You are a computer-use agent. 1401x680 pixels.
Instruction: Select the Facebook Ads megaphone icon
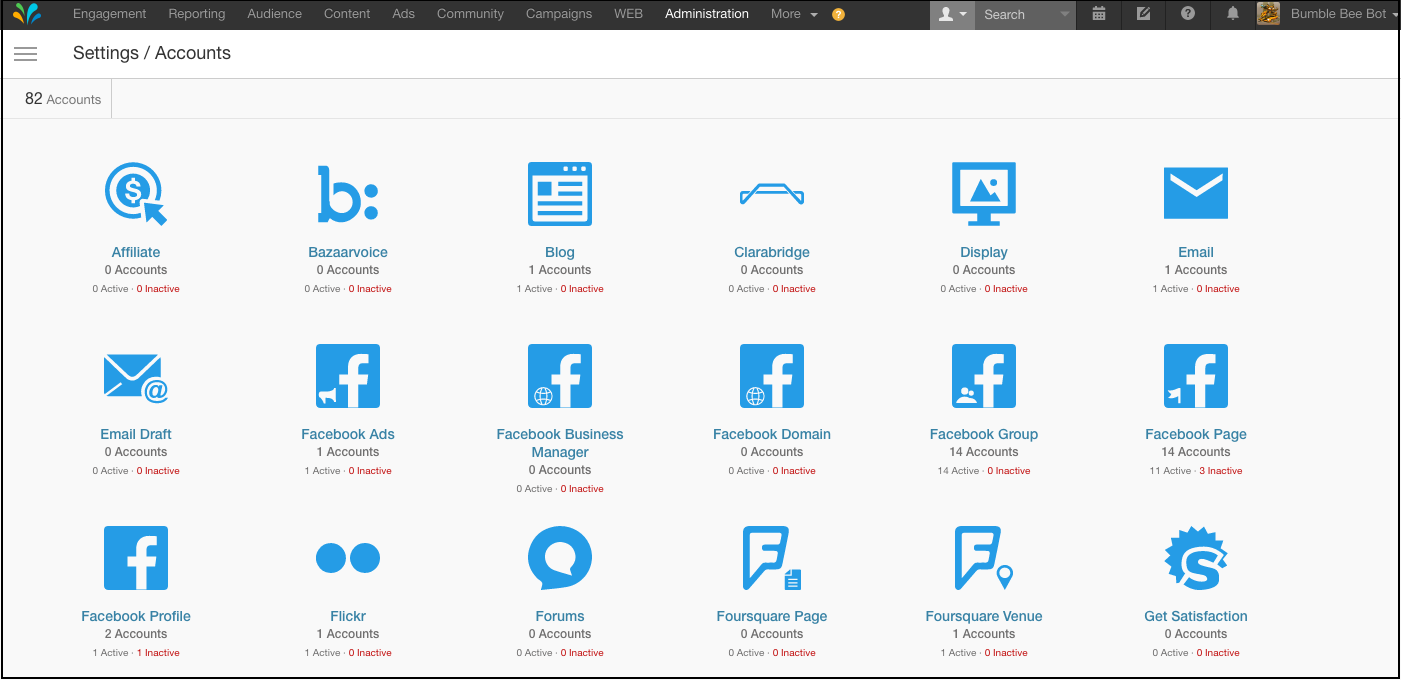[348, 376]
